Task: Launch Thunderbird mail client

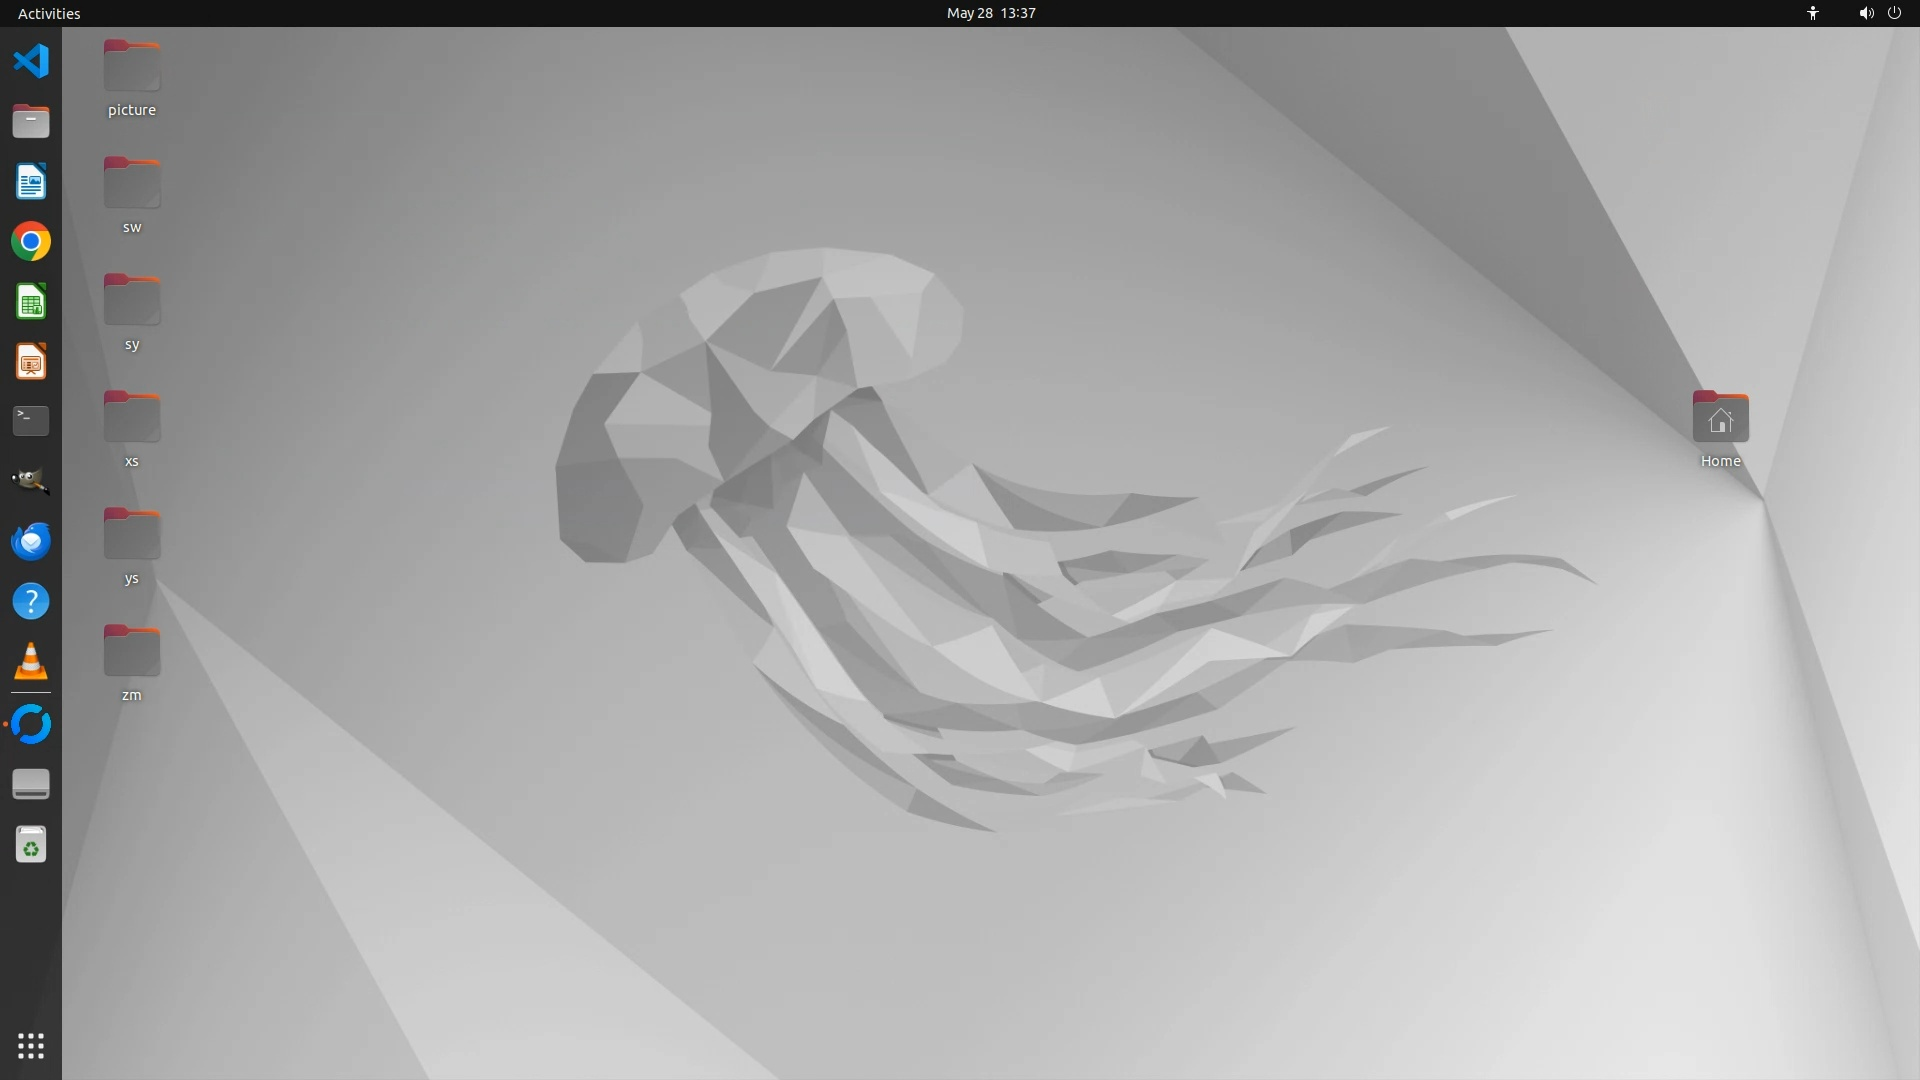Action: point(31,541)
